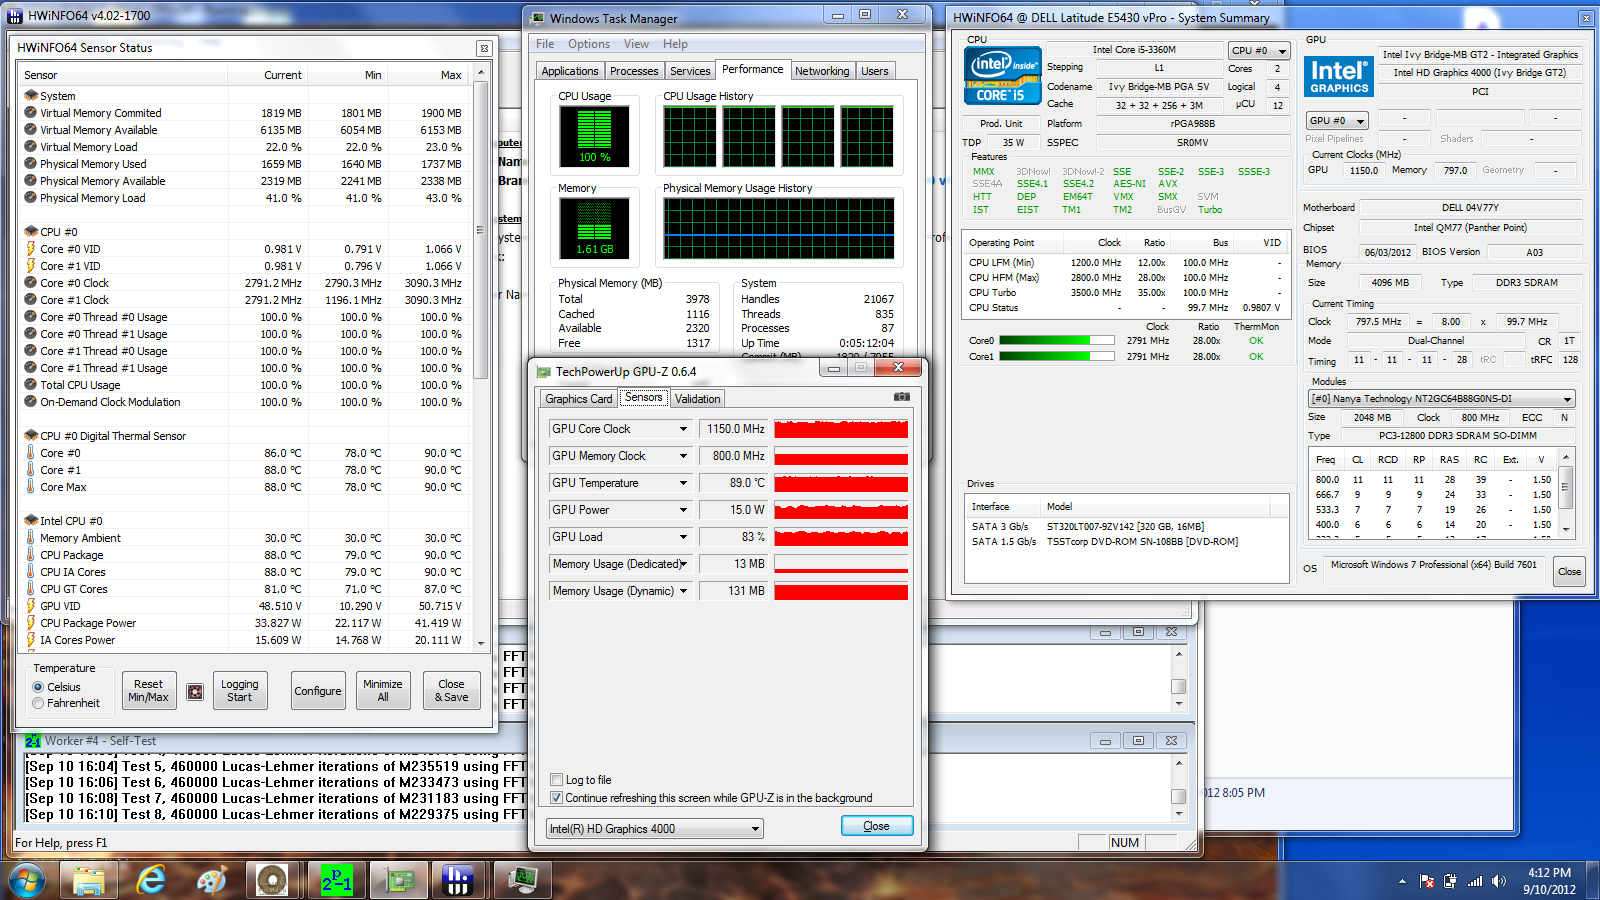Open Paint from the taskbar
1600x900 pixels.
(x=212, y=881)
